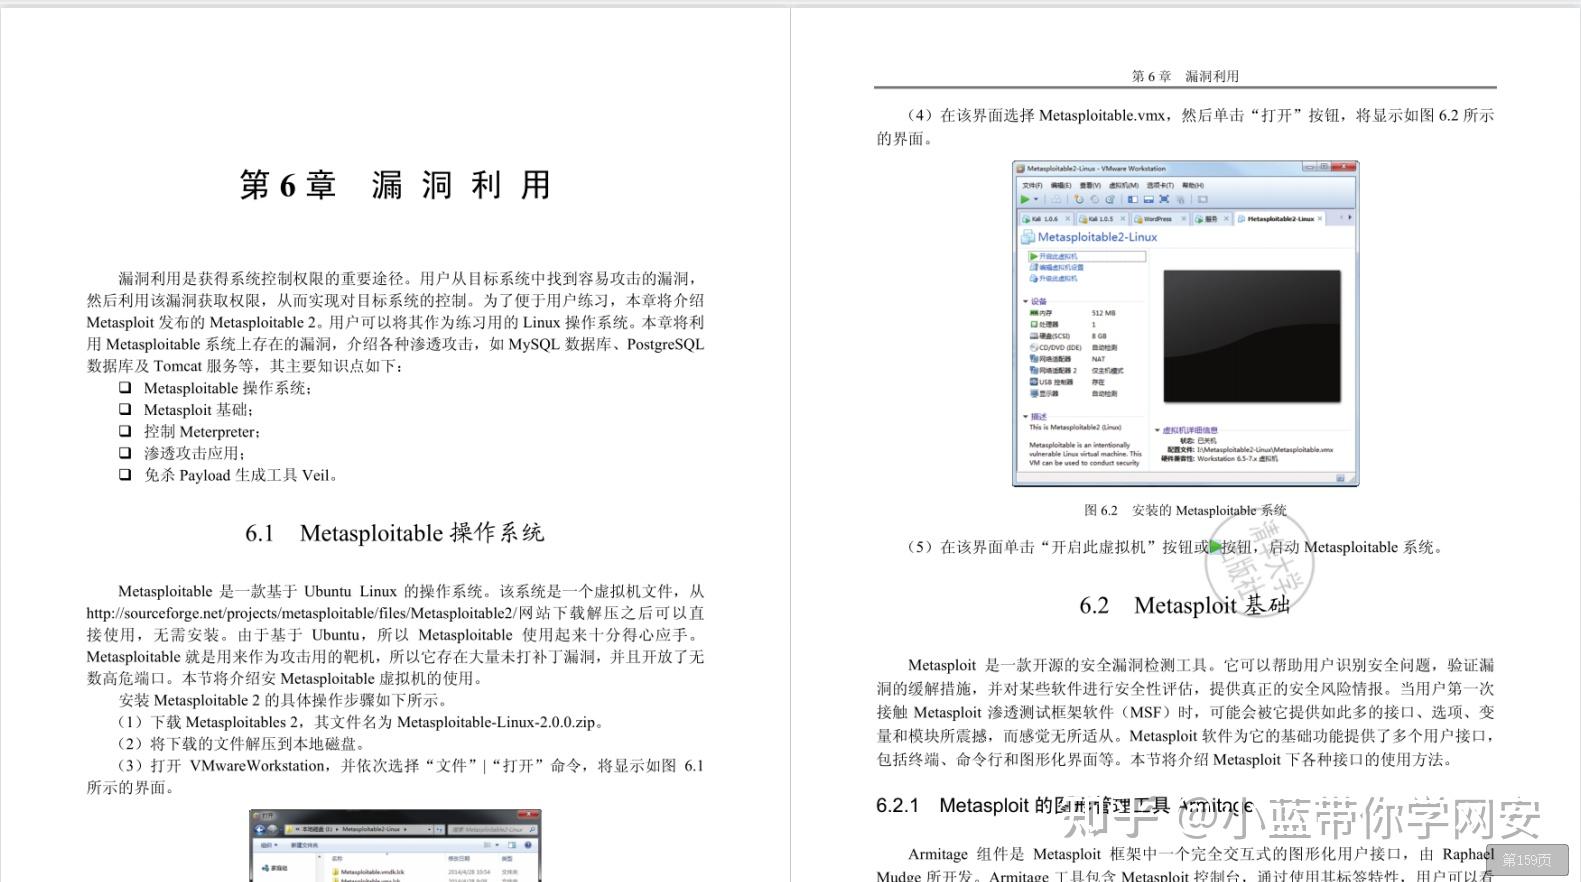Open the 虚拟机(M) menu in the VMware window
This screenshot has height=882, width=1581.
coord(1124,185)
